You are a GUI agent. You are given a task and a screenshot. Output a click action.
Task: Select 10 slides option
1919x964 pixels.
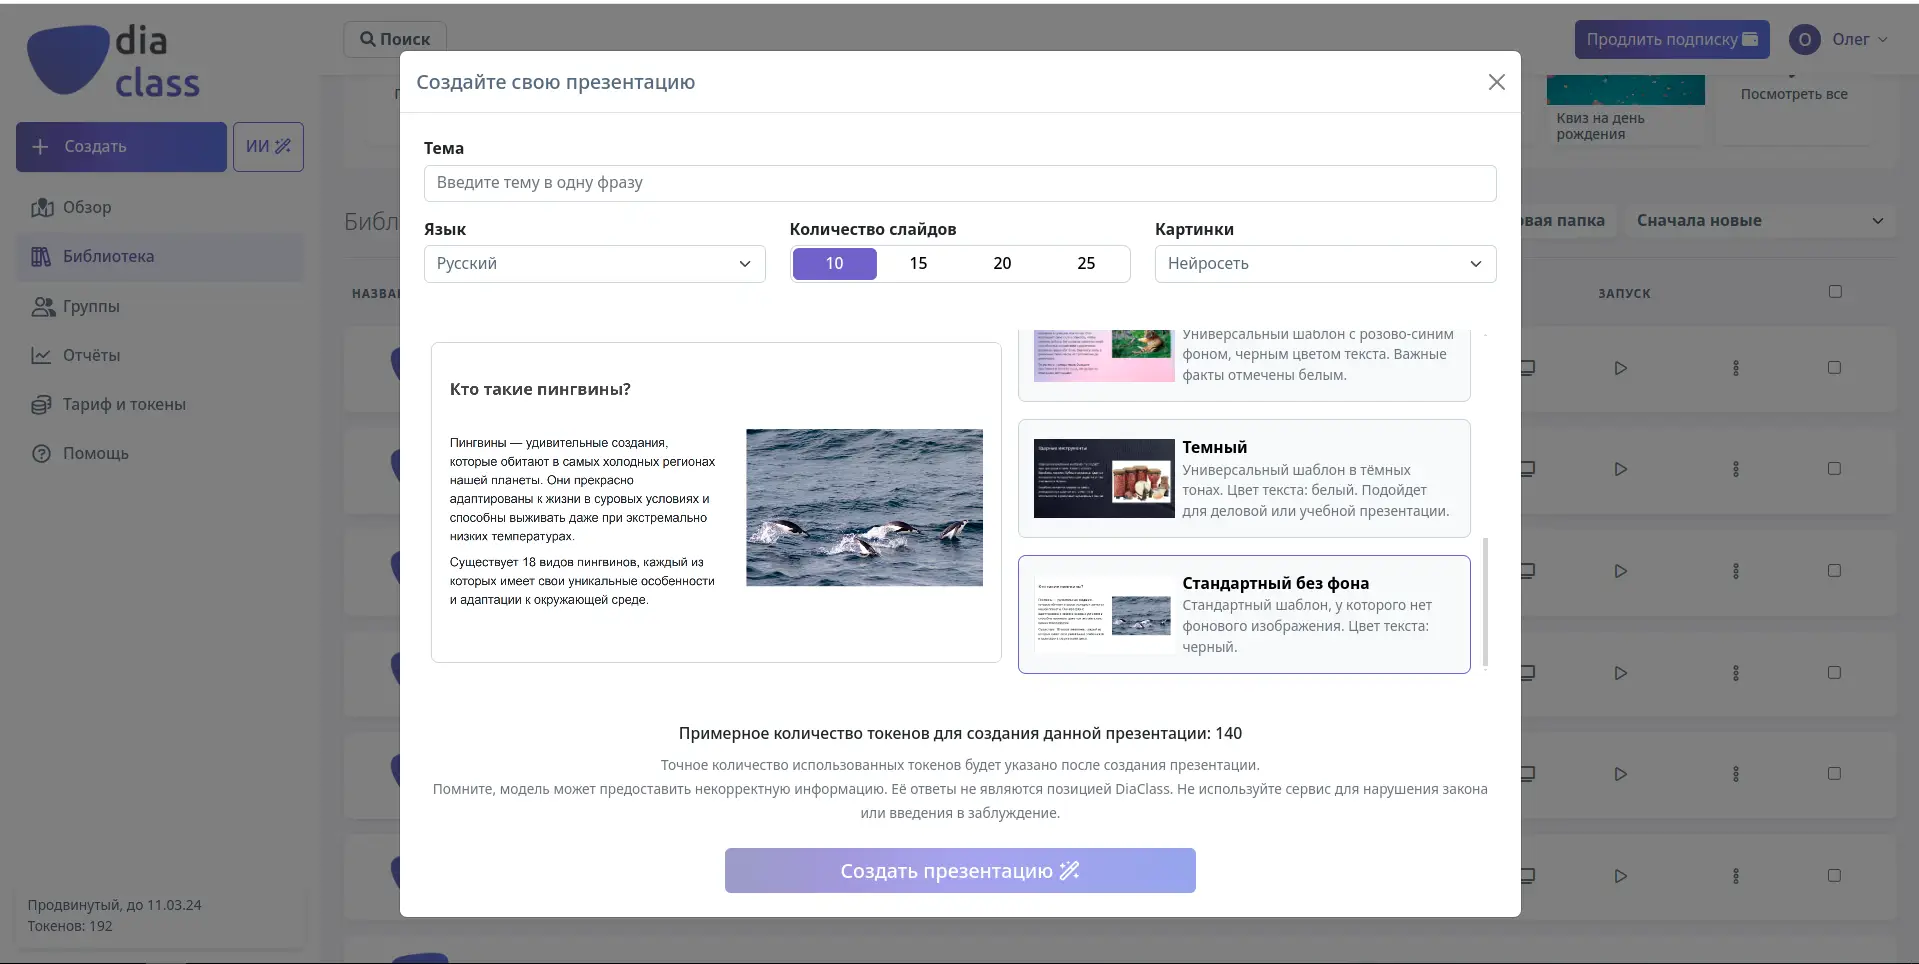tap(834, 264)
